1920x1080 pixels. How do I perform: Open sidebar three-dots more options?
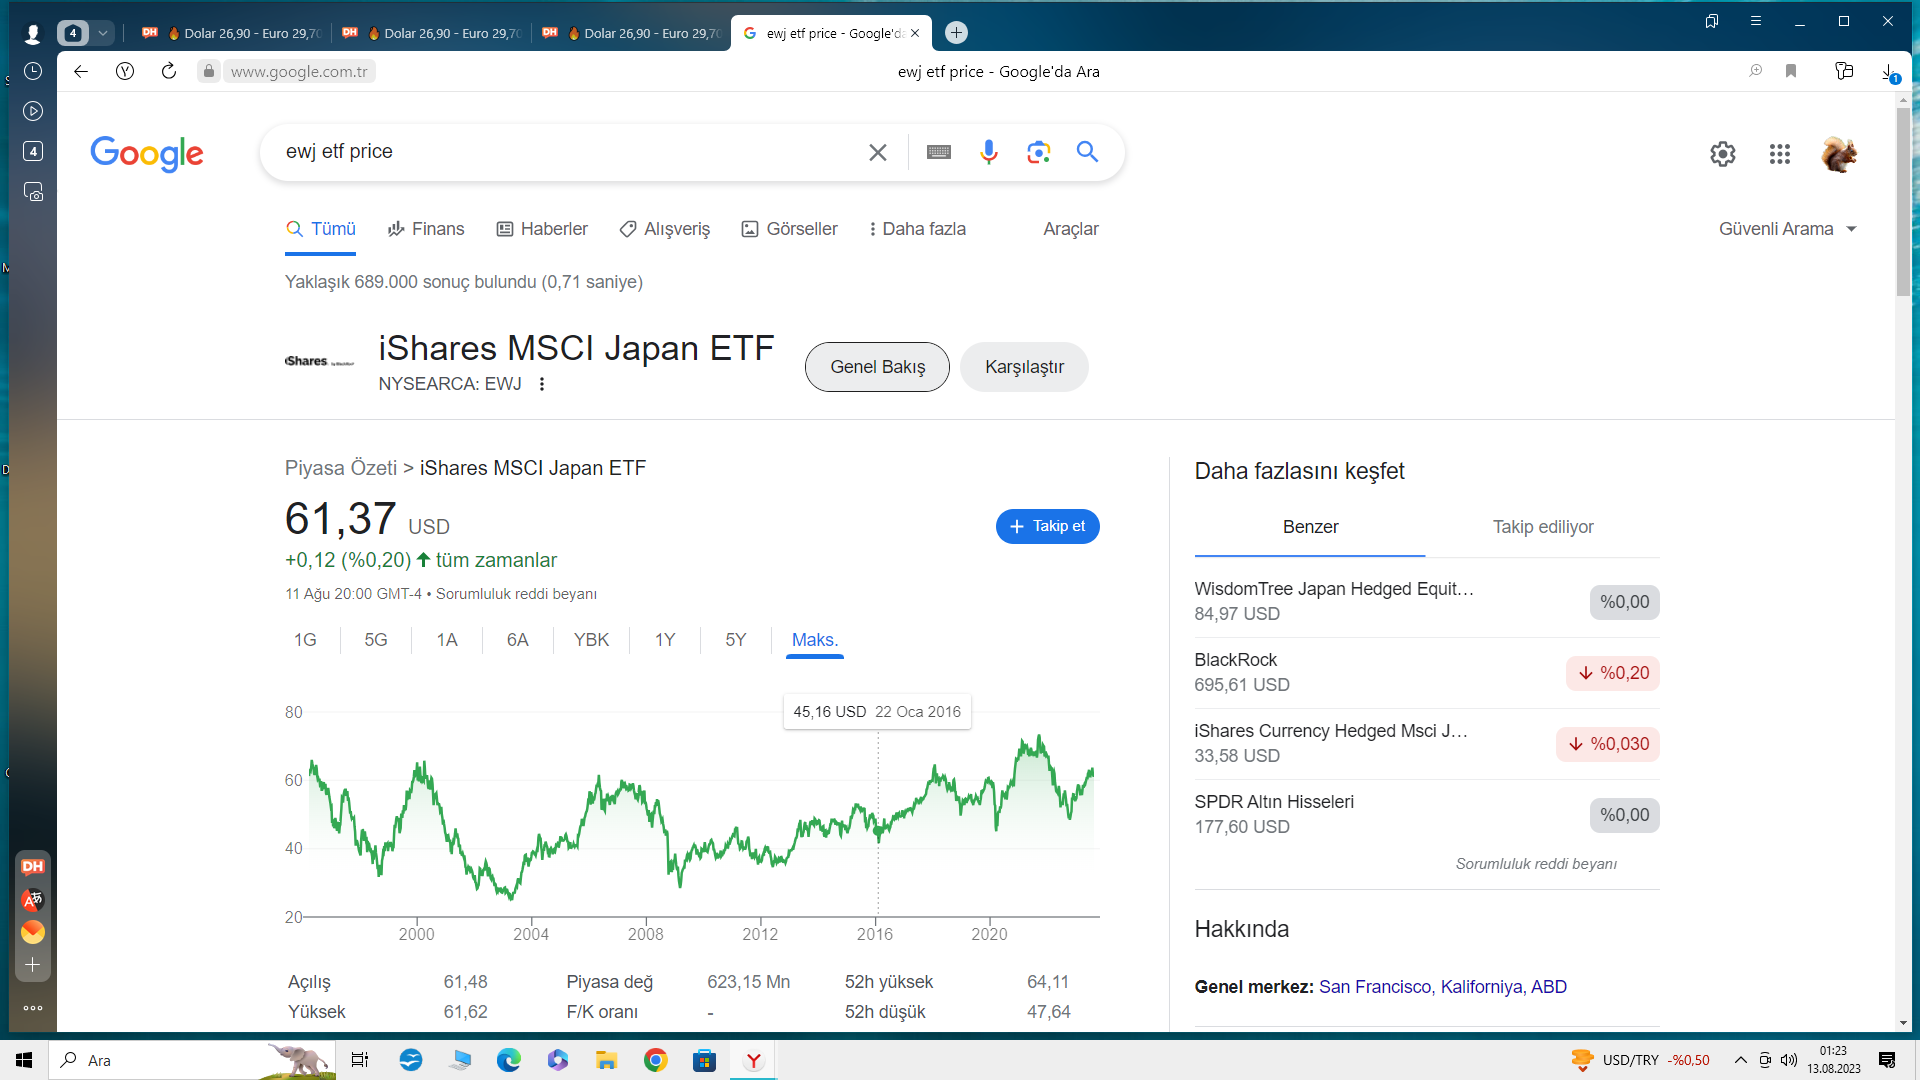(x=33, y=1008)
